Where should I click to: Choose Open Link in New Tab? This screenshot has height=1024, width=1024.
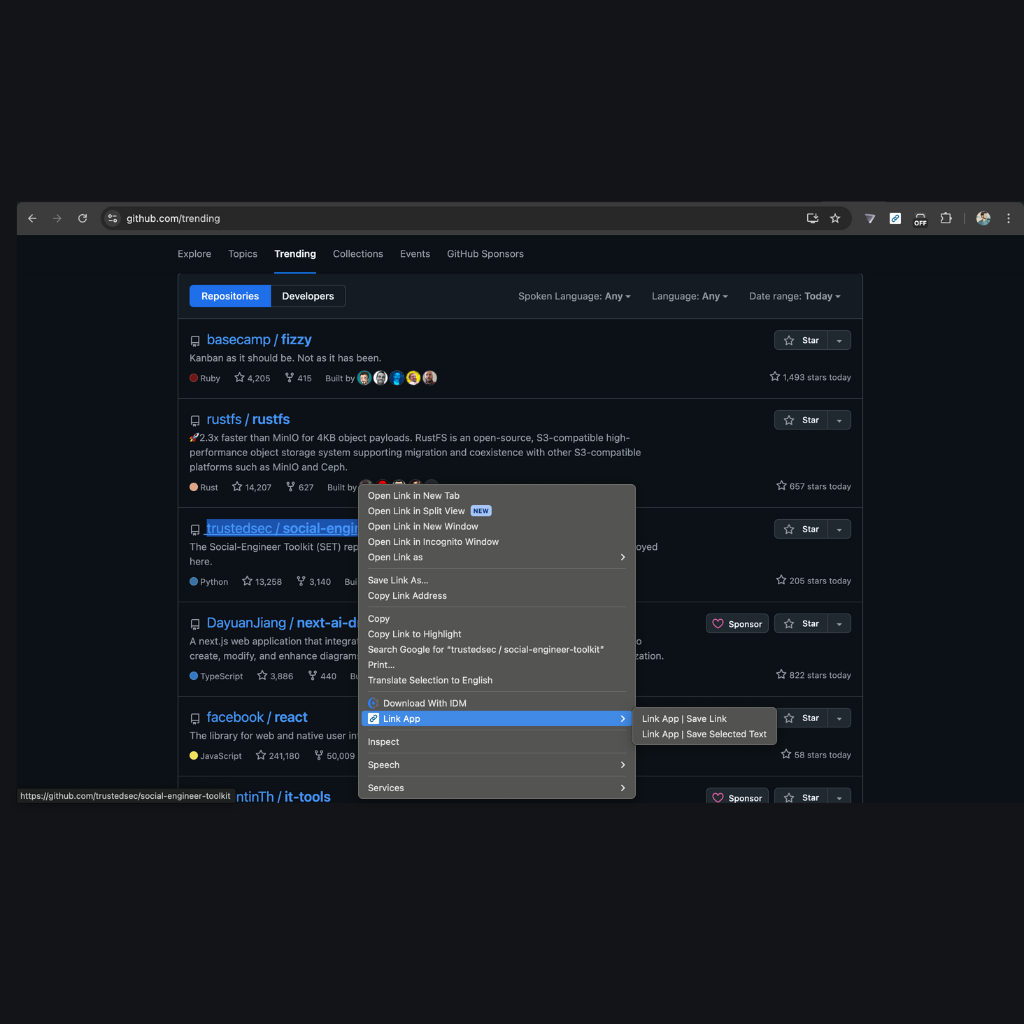pyautogui.click(x=414, y=496)
